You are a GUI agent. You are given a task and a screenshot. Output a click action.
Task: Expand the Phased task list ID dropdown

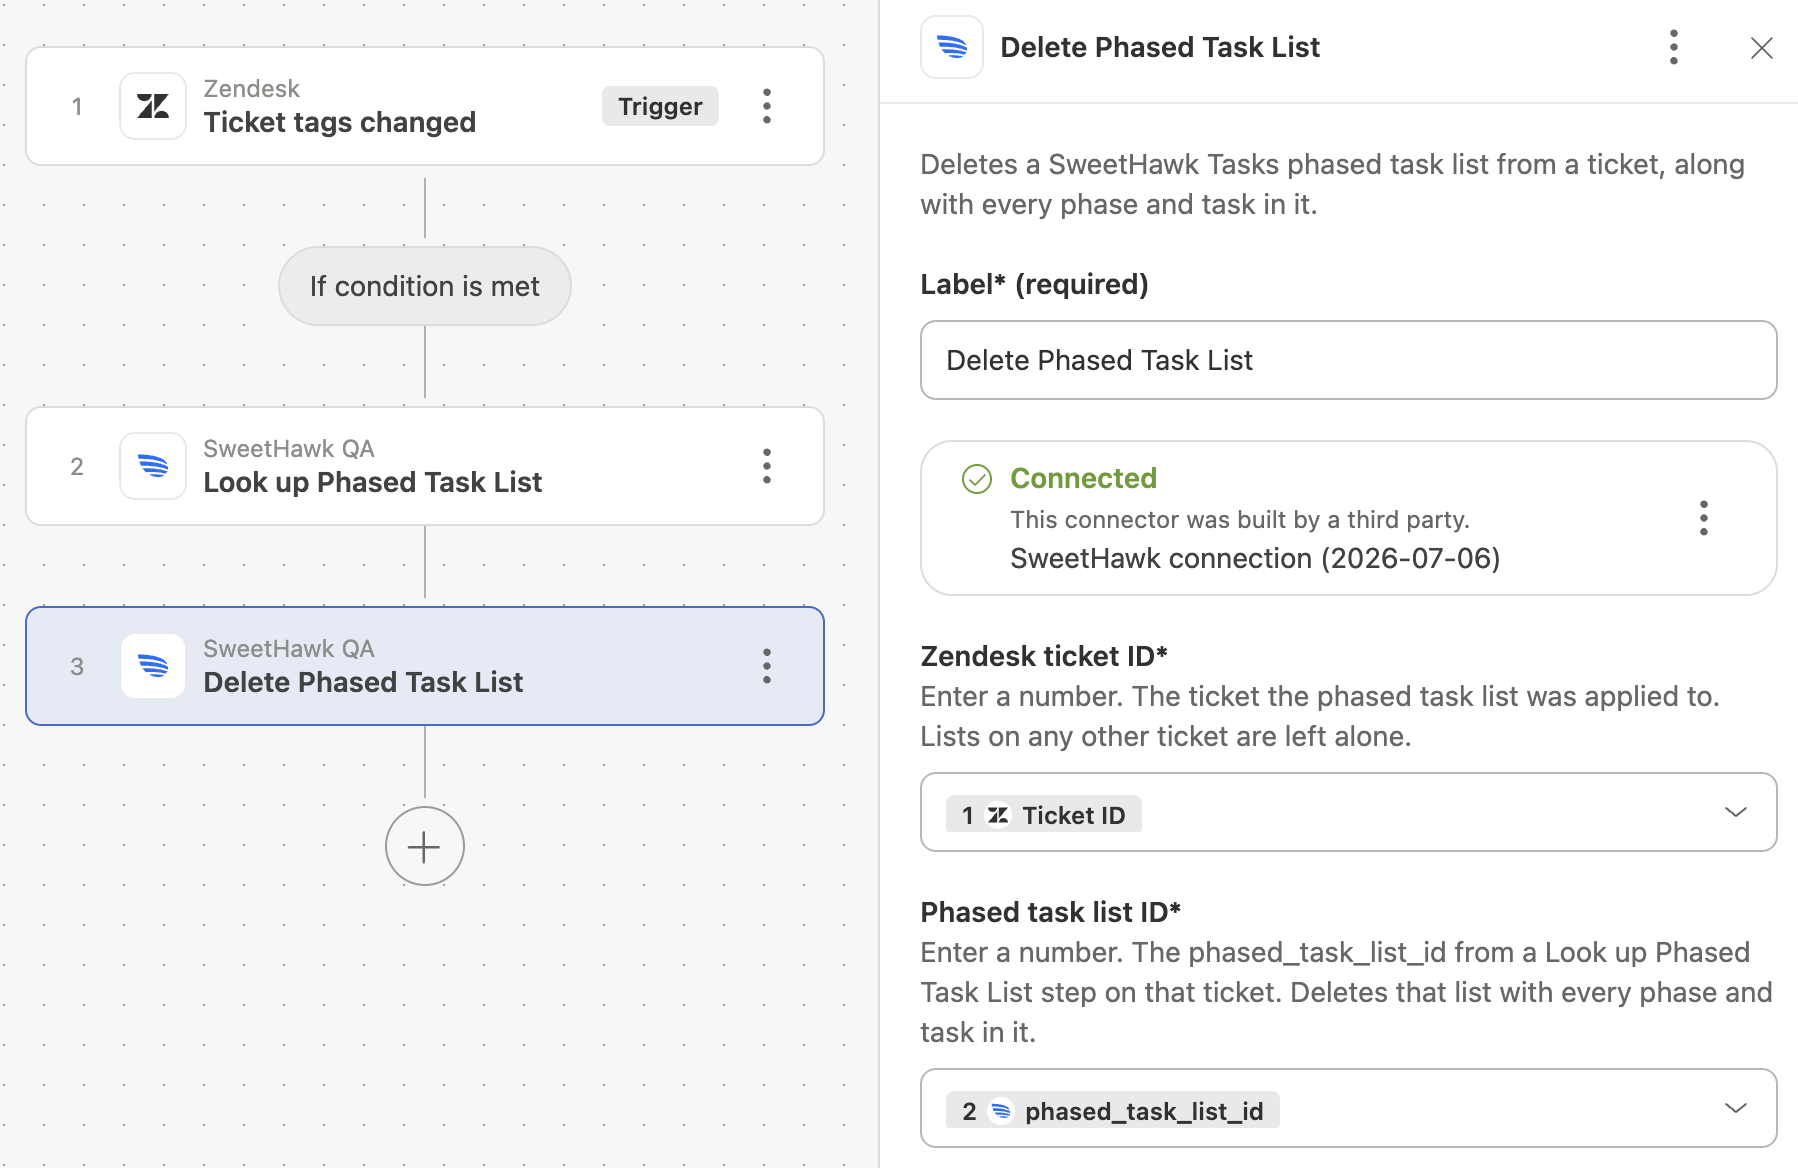[x=1736, y=1108]
